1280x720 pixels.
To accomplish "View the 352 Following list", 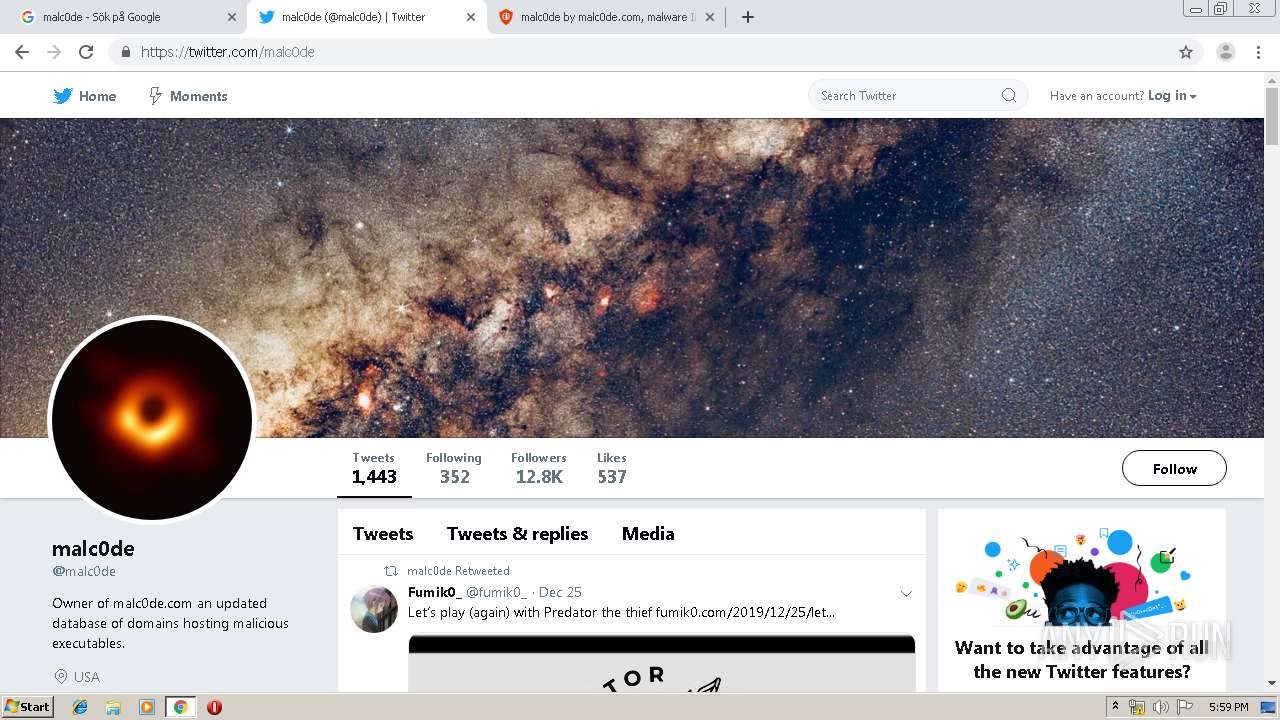I will click(454, 468).
